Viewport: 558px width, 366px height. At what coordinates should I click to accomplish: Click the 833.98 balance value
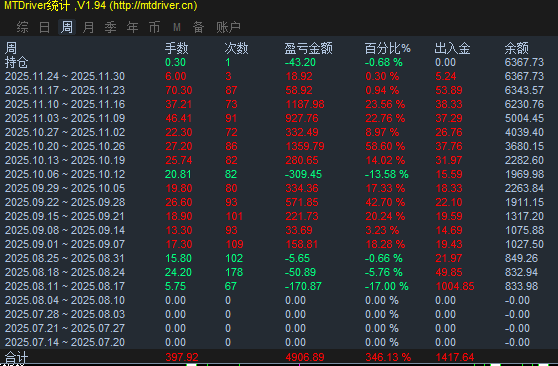click(521, 286)
